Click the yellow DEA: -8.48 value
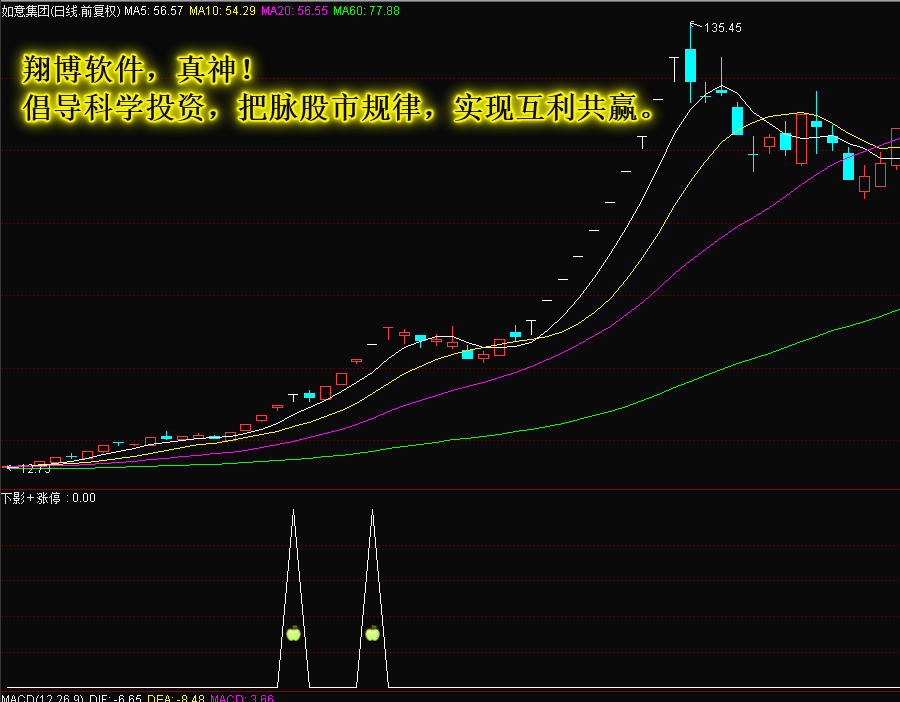 click(176, 698)
